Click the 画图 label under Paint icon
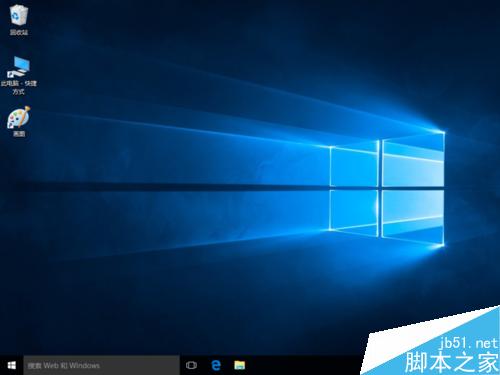This screenshot has width=500, height=375. pos(19,134)
